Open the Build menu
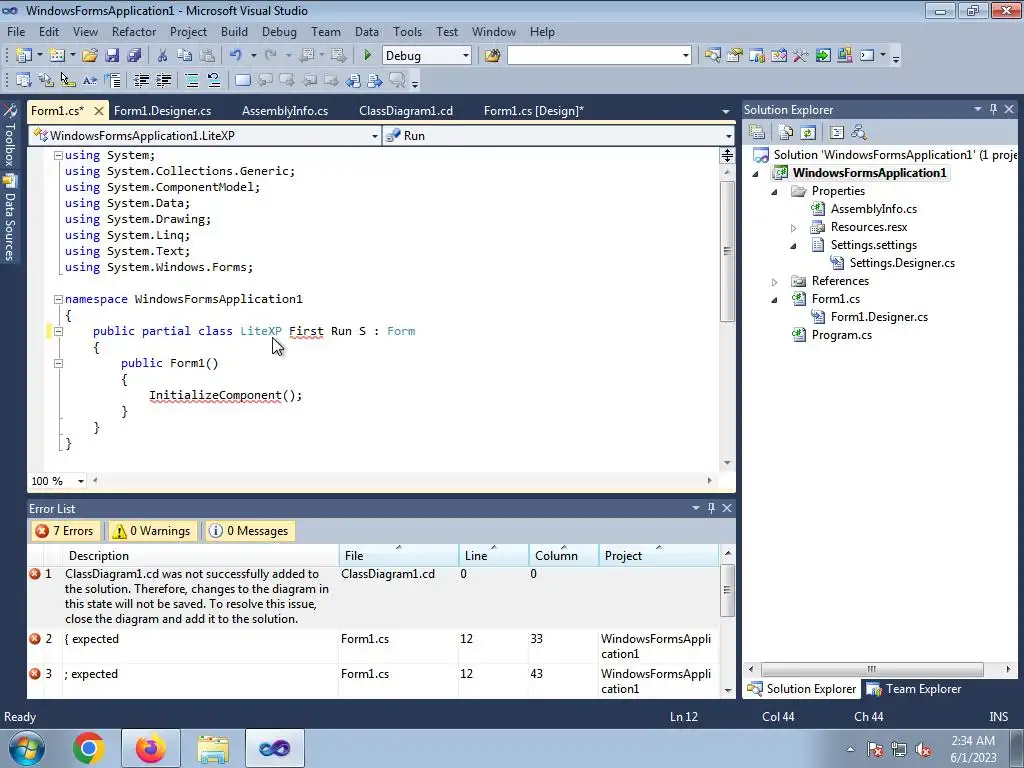The width and height of the screenshot is (1024, 768). [234, 31]
